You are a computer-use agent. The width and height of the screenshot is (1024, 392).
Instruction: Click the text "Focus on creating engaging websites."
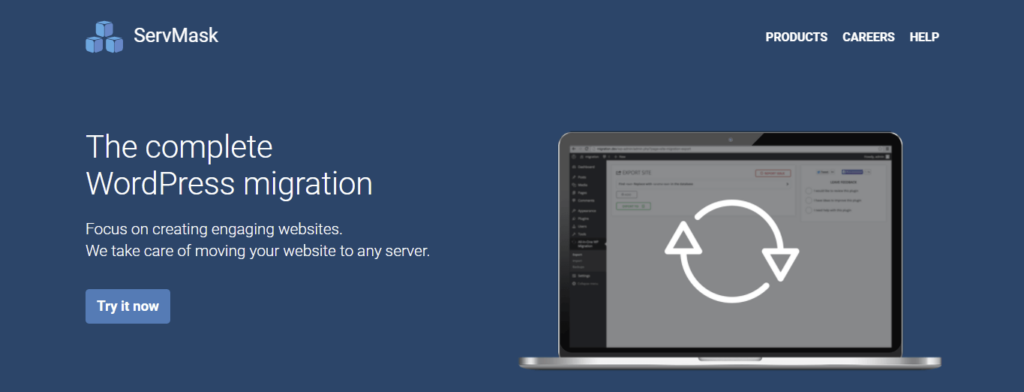[x=214, y=230]
